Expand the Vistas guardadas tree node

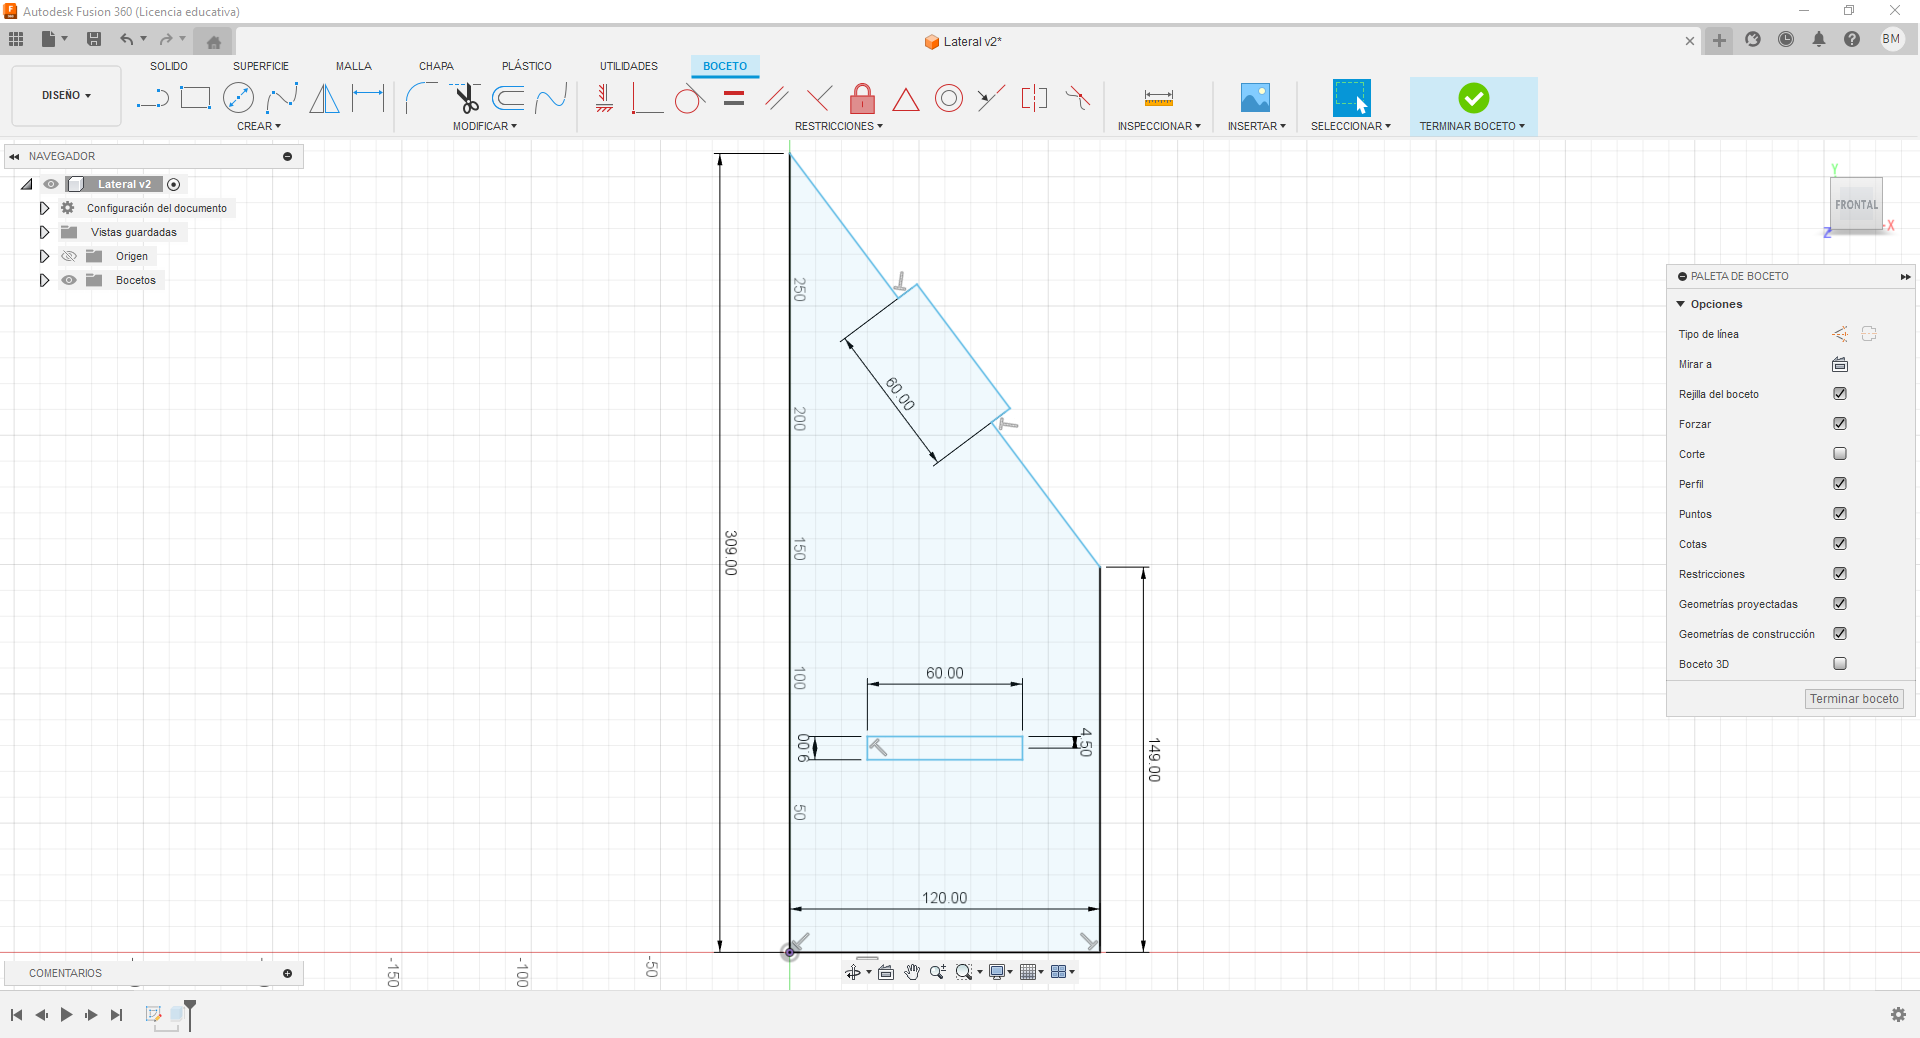[44, 232]
